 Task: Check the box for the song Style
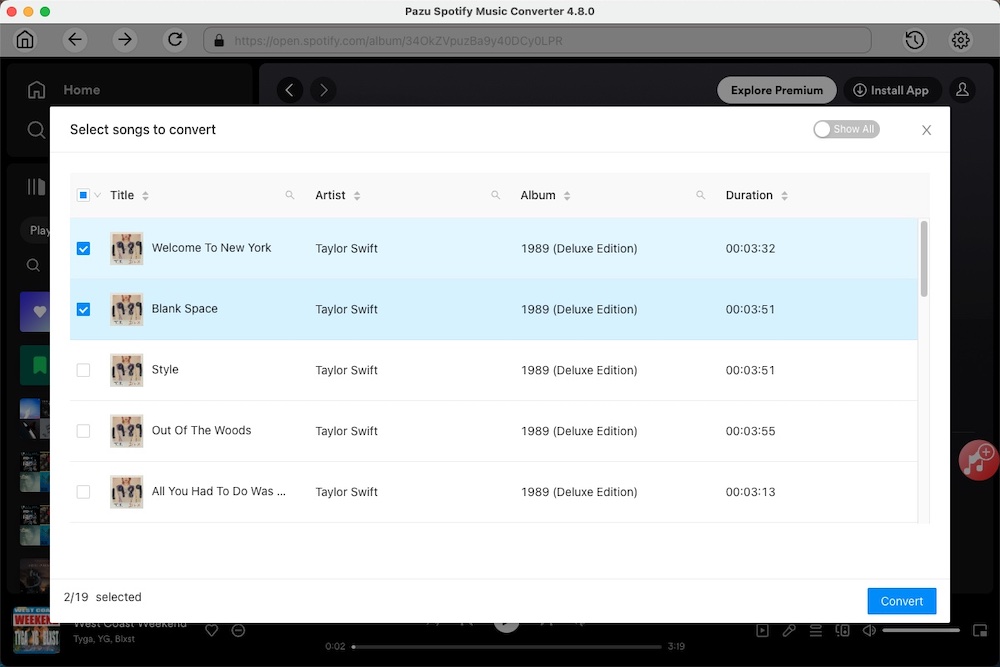83,370
